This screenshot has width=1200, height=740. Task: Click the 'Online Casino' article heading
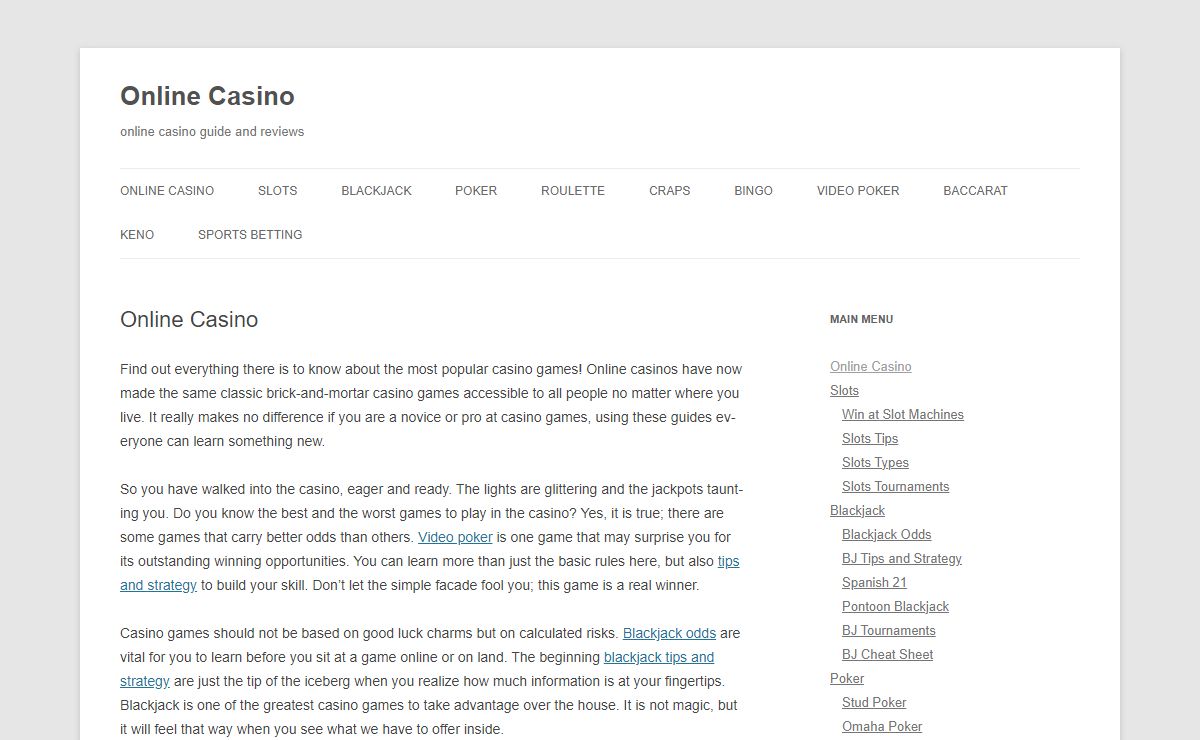coord(189,320)
